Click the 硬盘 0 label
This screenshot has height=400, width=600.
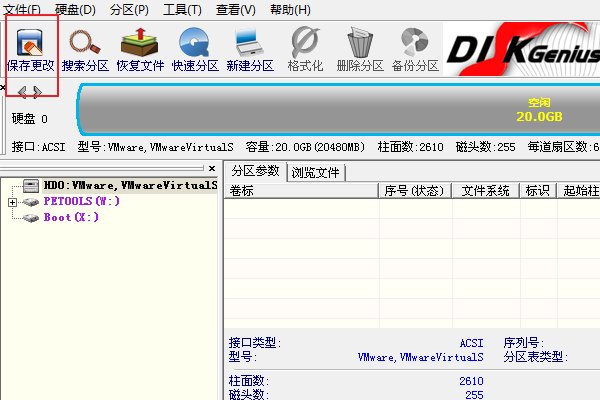29,119
